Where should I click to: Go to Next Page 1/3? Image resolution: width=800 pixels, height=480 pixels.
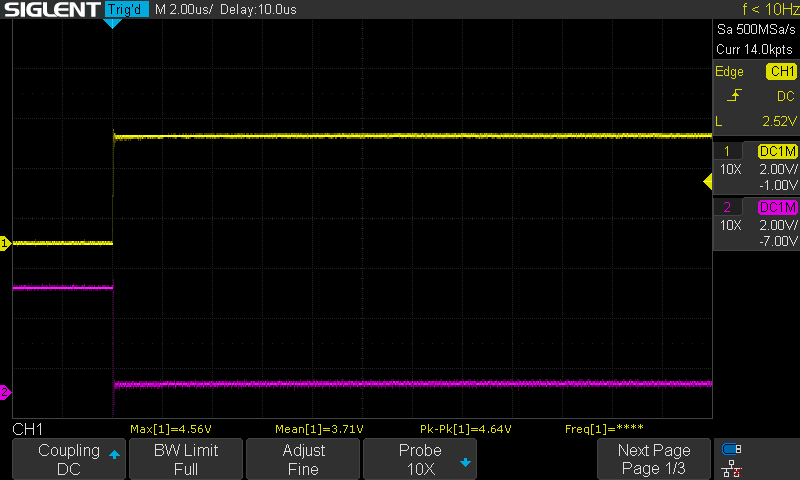point(654,459)
